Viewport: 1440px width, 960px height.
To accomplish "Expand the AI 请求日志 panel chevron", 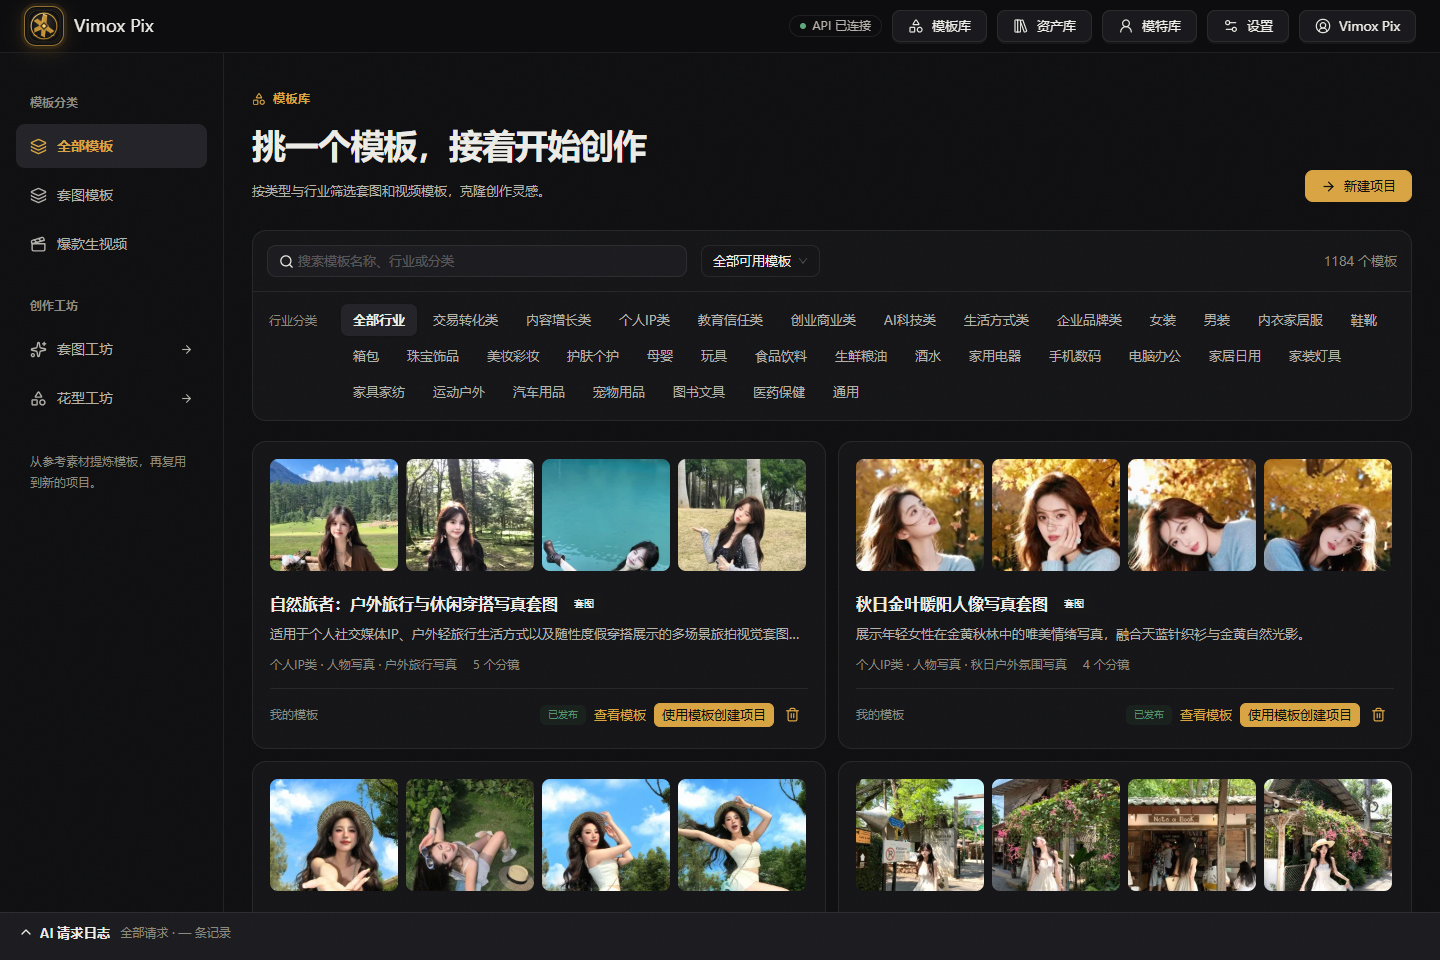I will click(26, 933).
